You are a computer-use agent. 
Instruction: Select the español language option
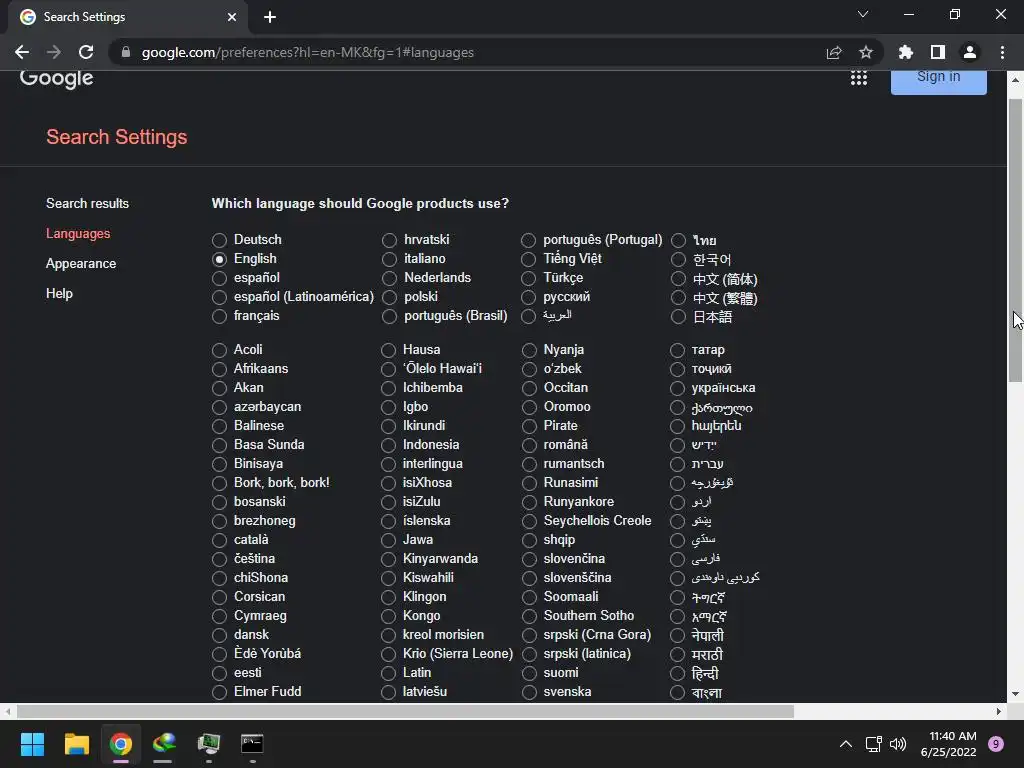tap(219, 278)
